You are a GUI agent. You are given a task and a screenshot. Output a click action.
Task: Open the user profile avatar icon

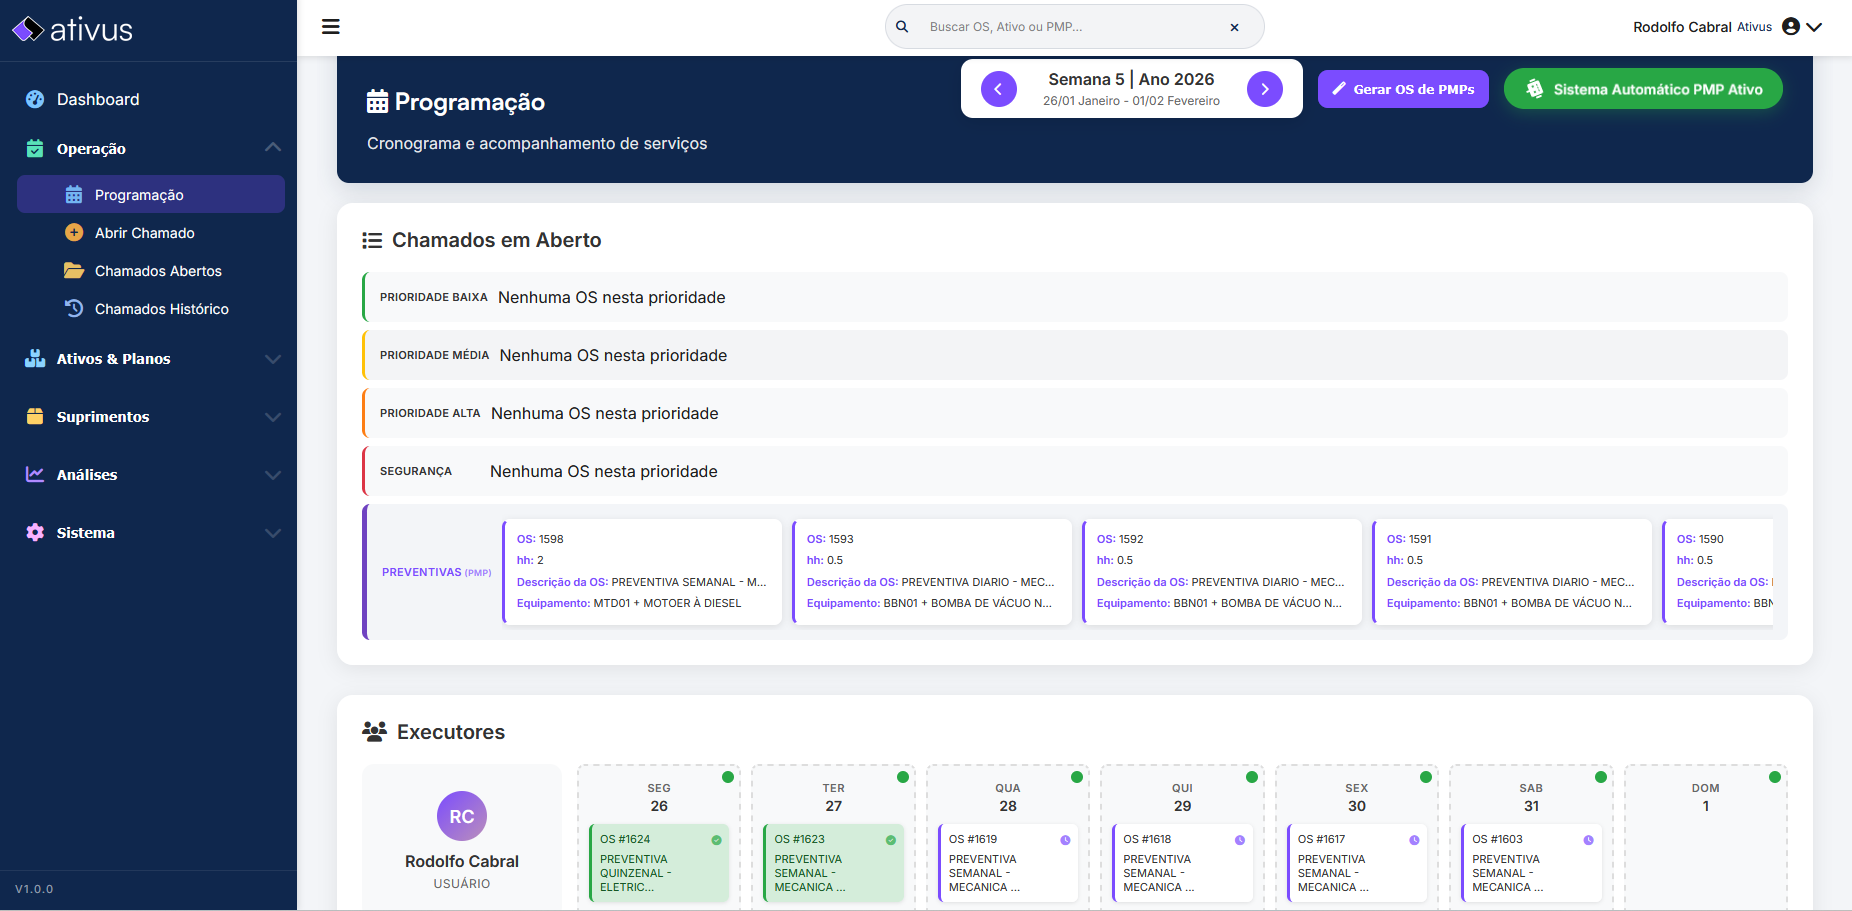[x=1791, y=27]
